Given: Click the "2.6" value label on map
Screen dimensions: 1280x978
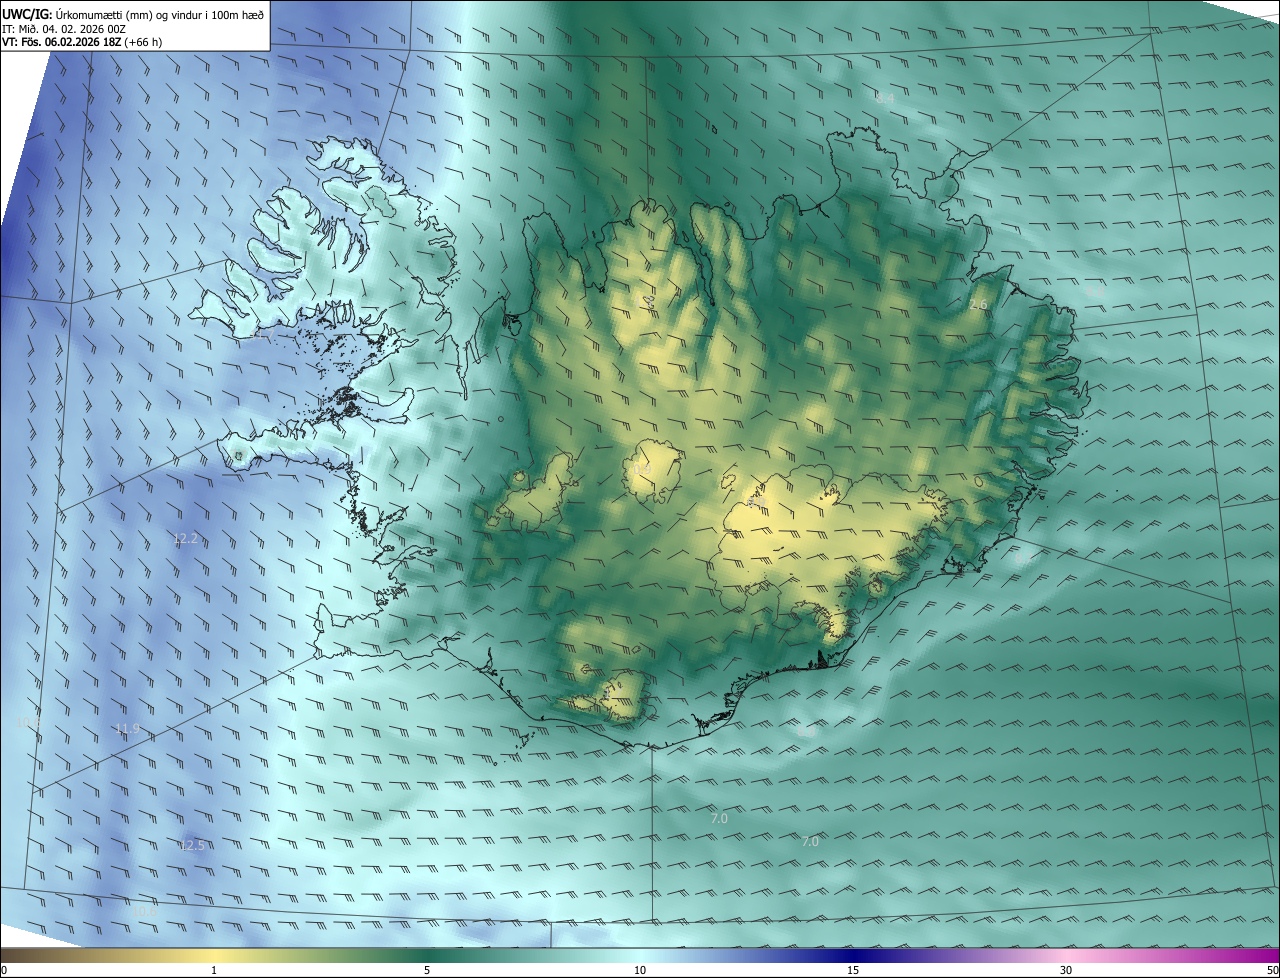Looking at the screenshot, I should [x=978, y=304].
